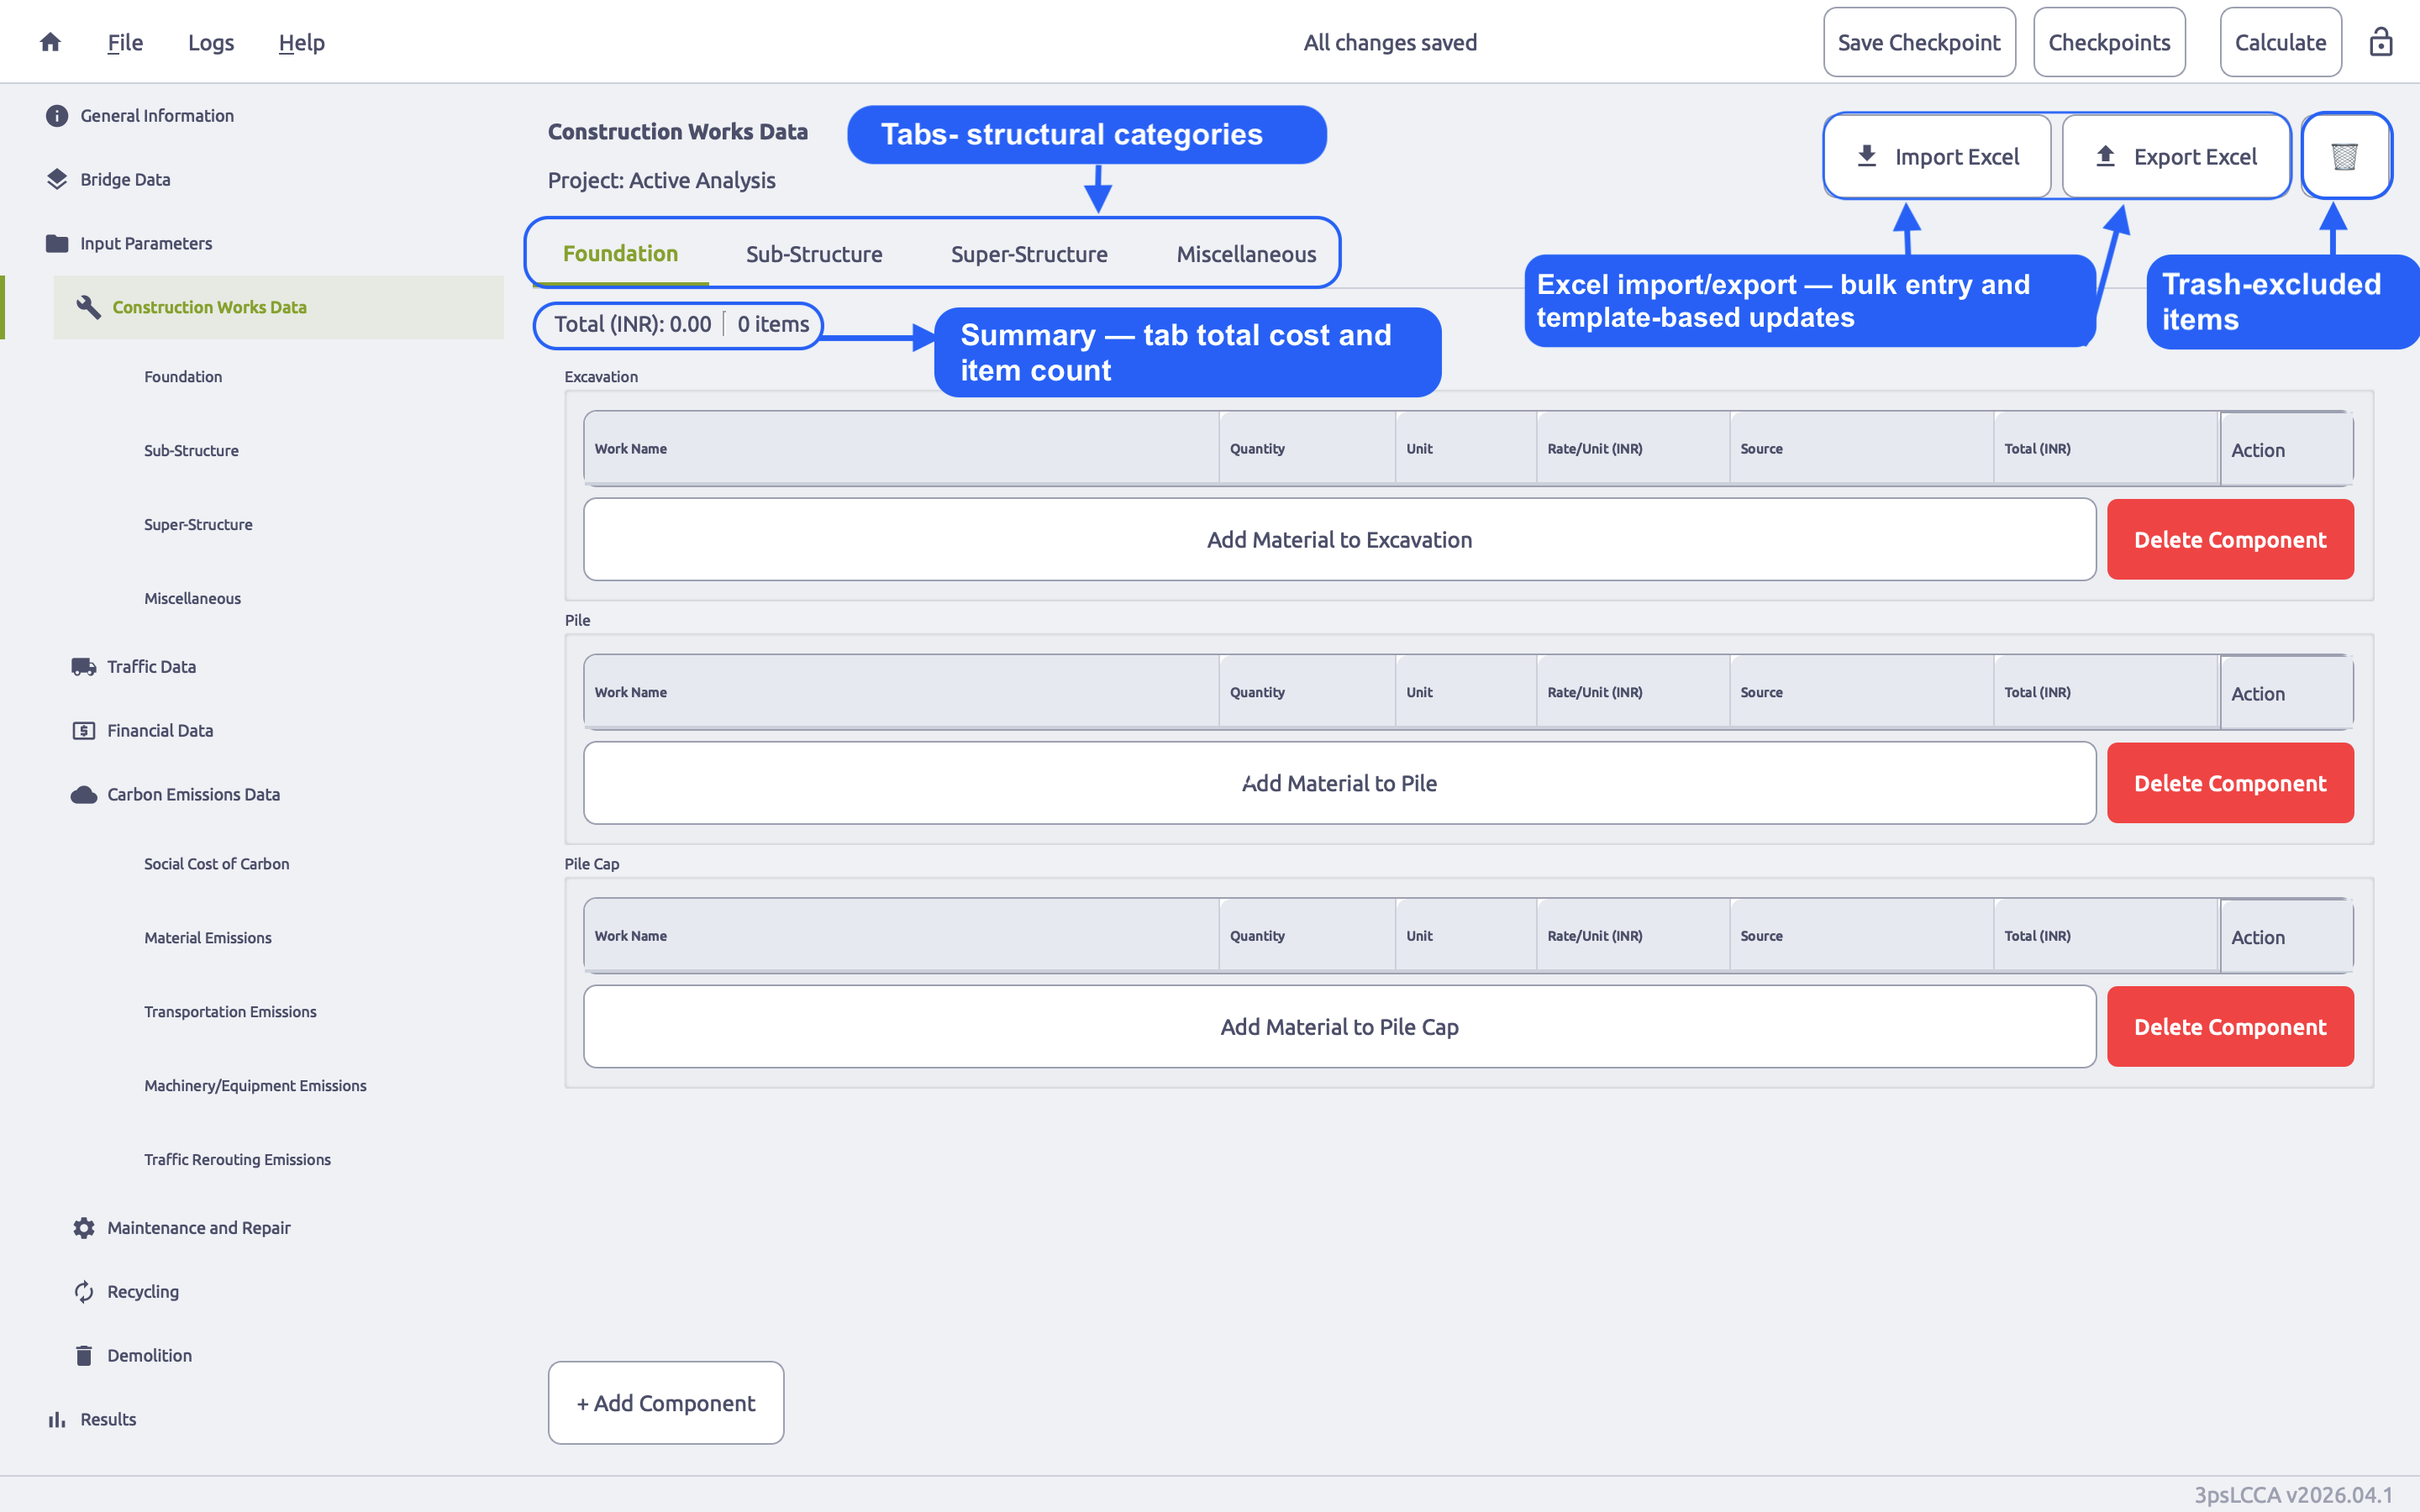Select Sub-Structure sidebar sub-item
Screen dimensions: 2420x1512
pos(191,451)
